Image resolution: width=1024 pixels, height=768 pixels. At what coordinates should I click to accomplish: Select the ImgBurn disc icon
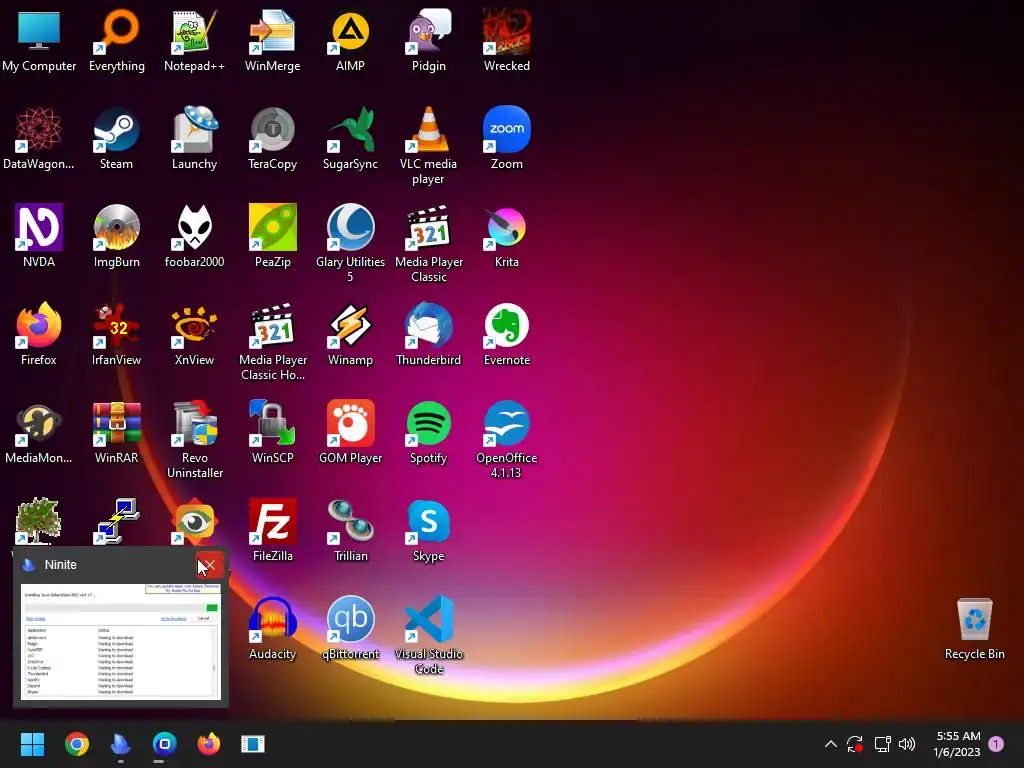pyautogui.click(x=116, y=236)
